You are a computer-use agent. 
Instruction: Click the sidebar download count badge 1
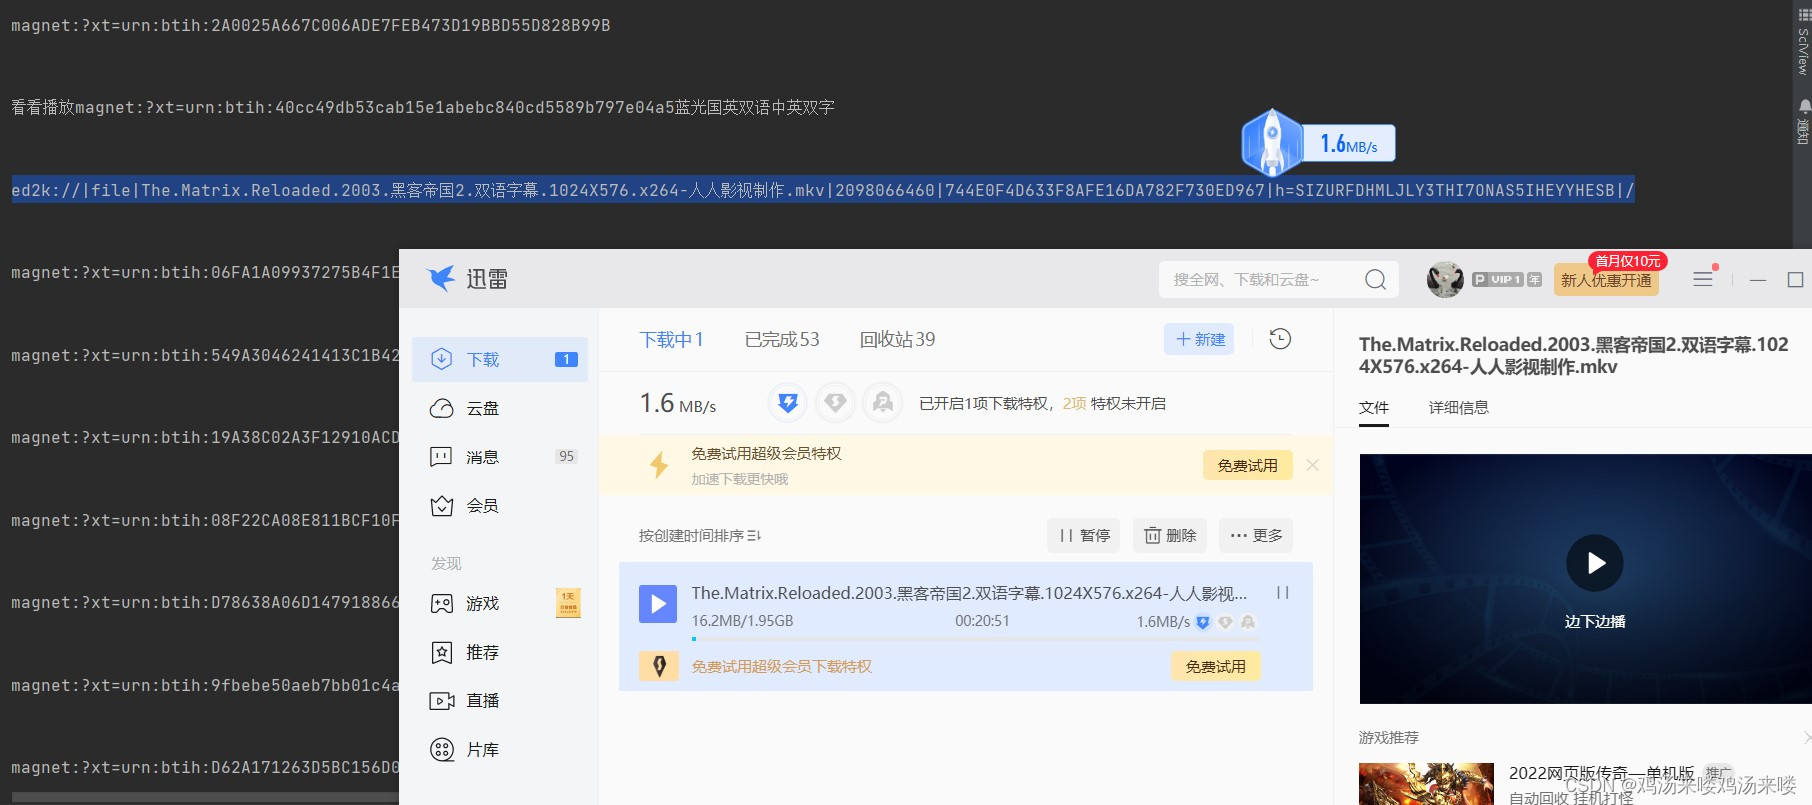(x=566, y=359)
